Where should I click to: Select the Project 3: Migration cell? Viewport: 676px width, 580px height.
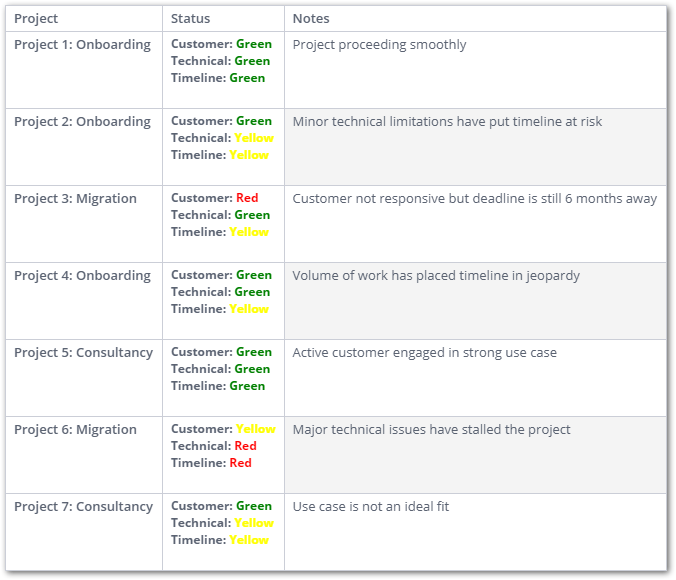pyautogui.click(x=75, y=198)
